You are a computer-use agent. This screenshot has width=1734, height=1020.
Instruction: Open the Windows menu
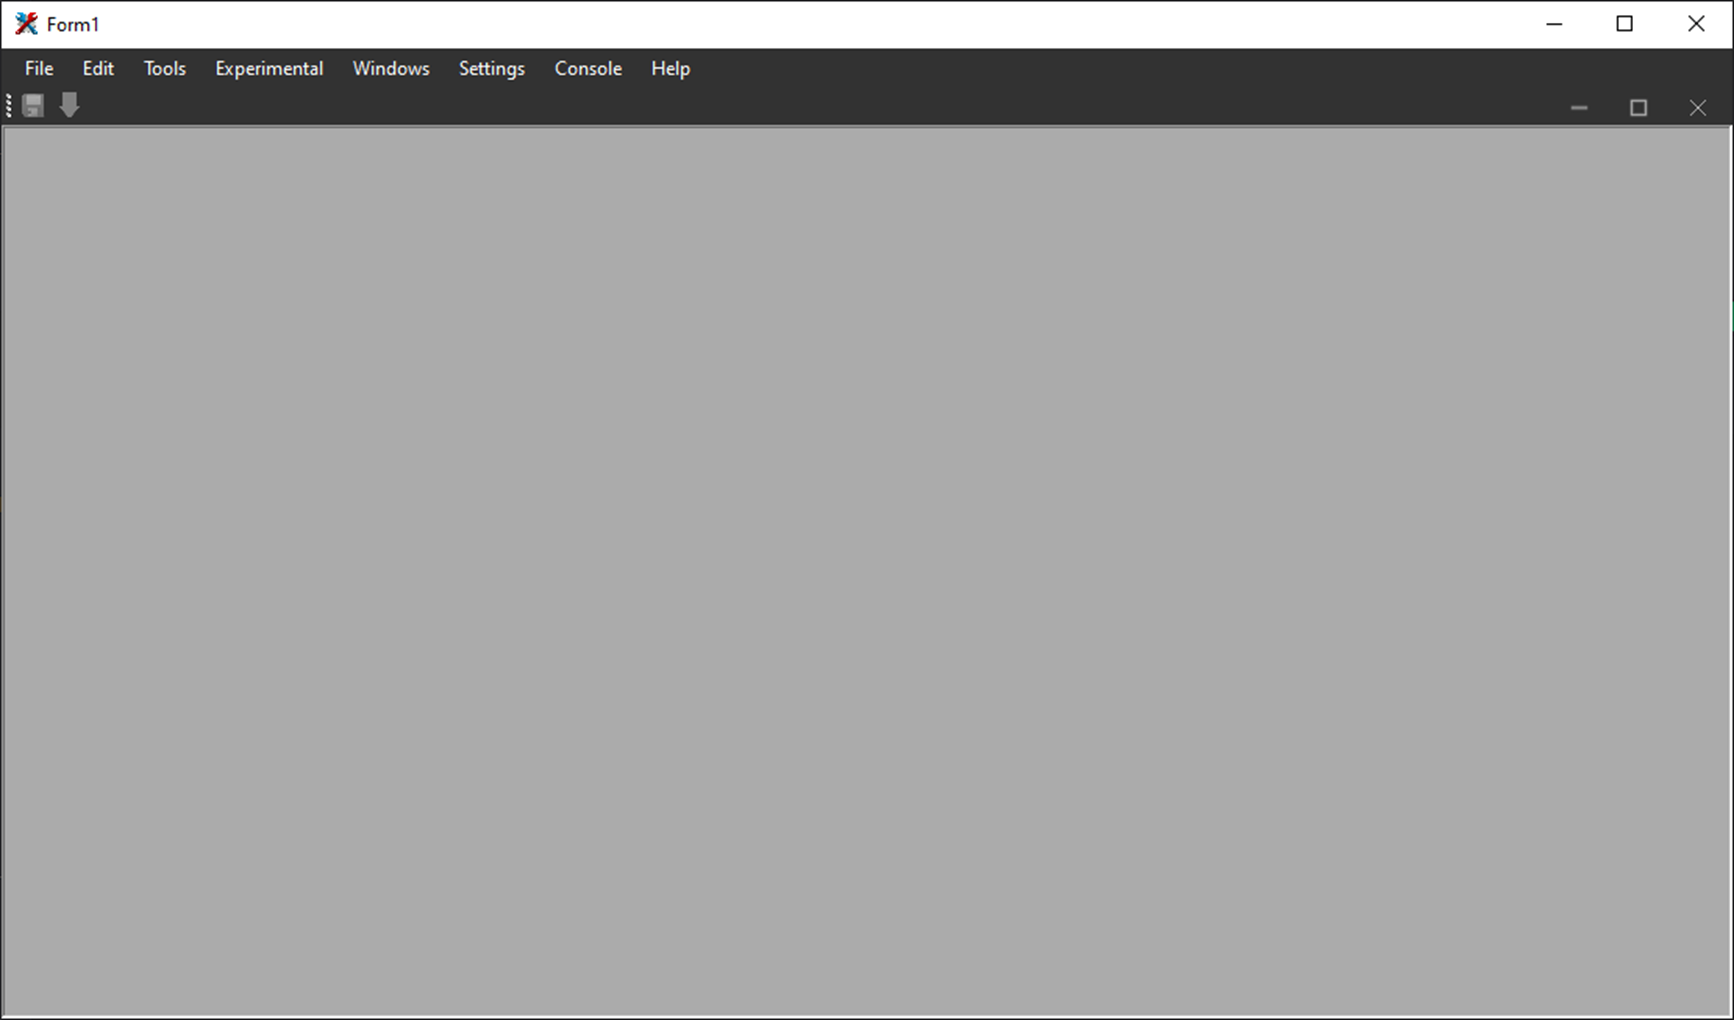(x=391, y=68)
